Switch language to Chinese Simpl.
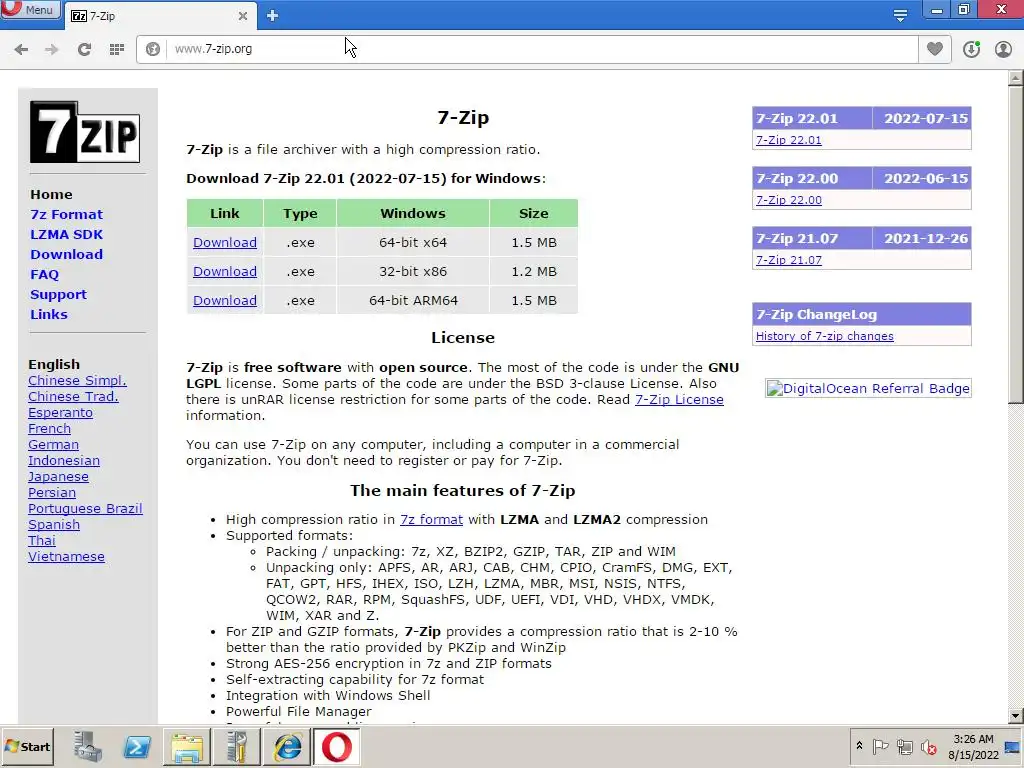The width and height of the screenshot is (1024, 768). [77, 381]
